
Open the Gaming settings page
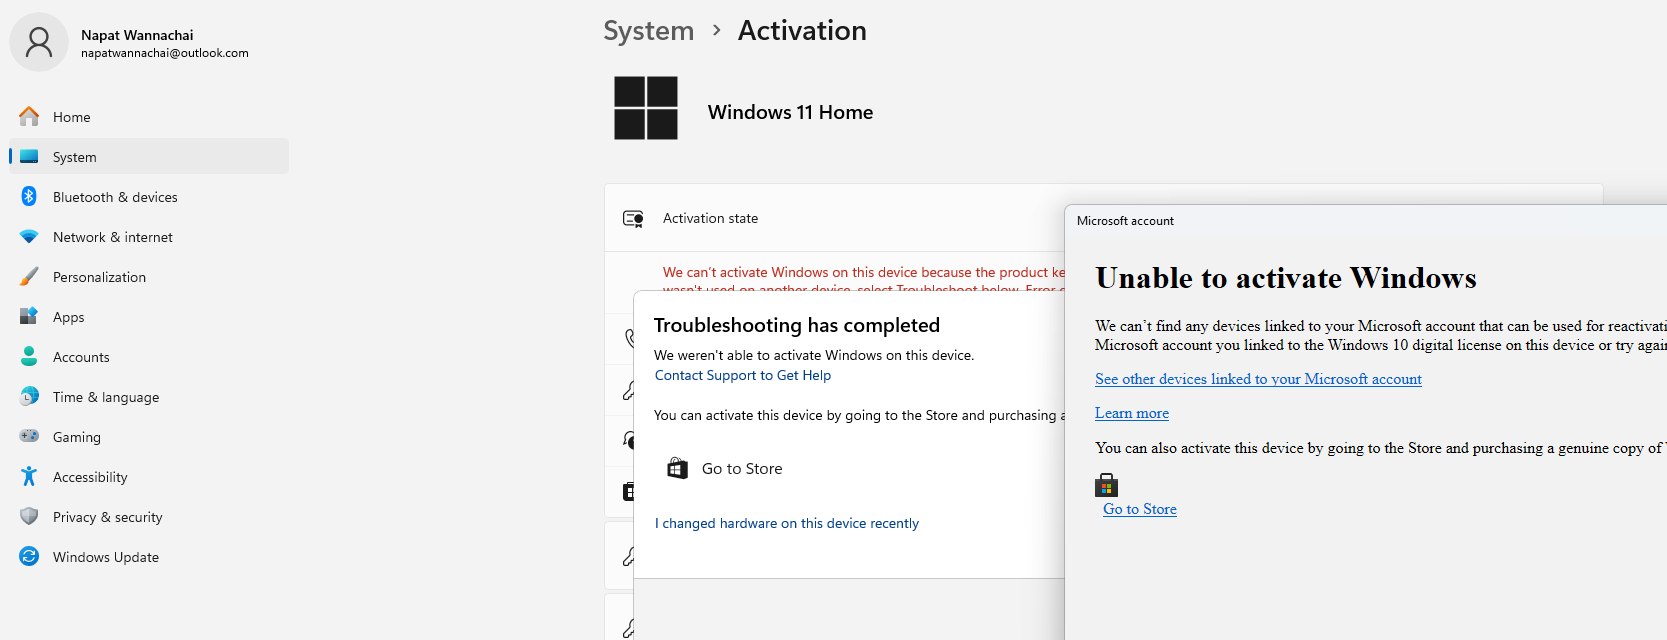(149, 437)
